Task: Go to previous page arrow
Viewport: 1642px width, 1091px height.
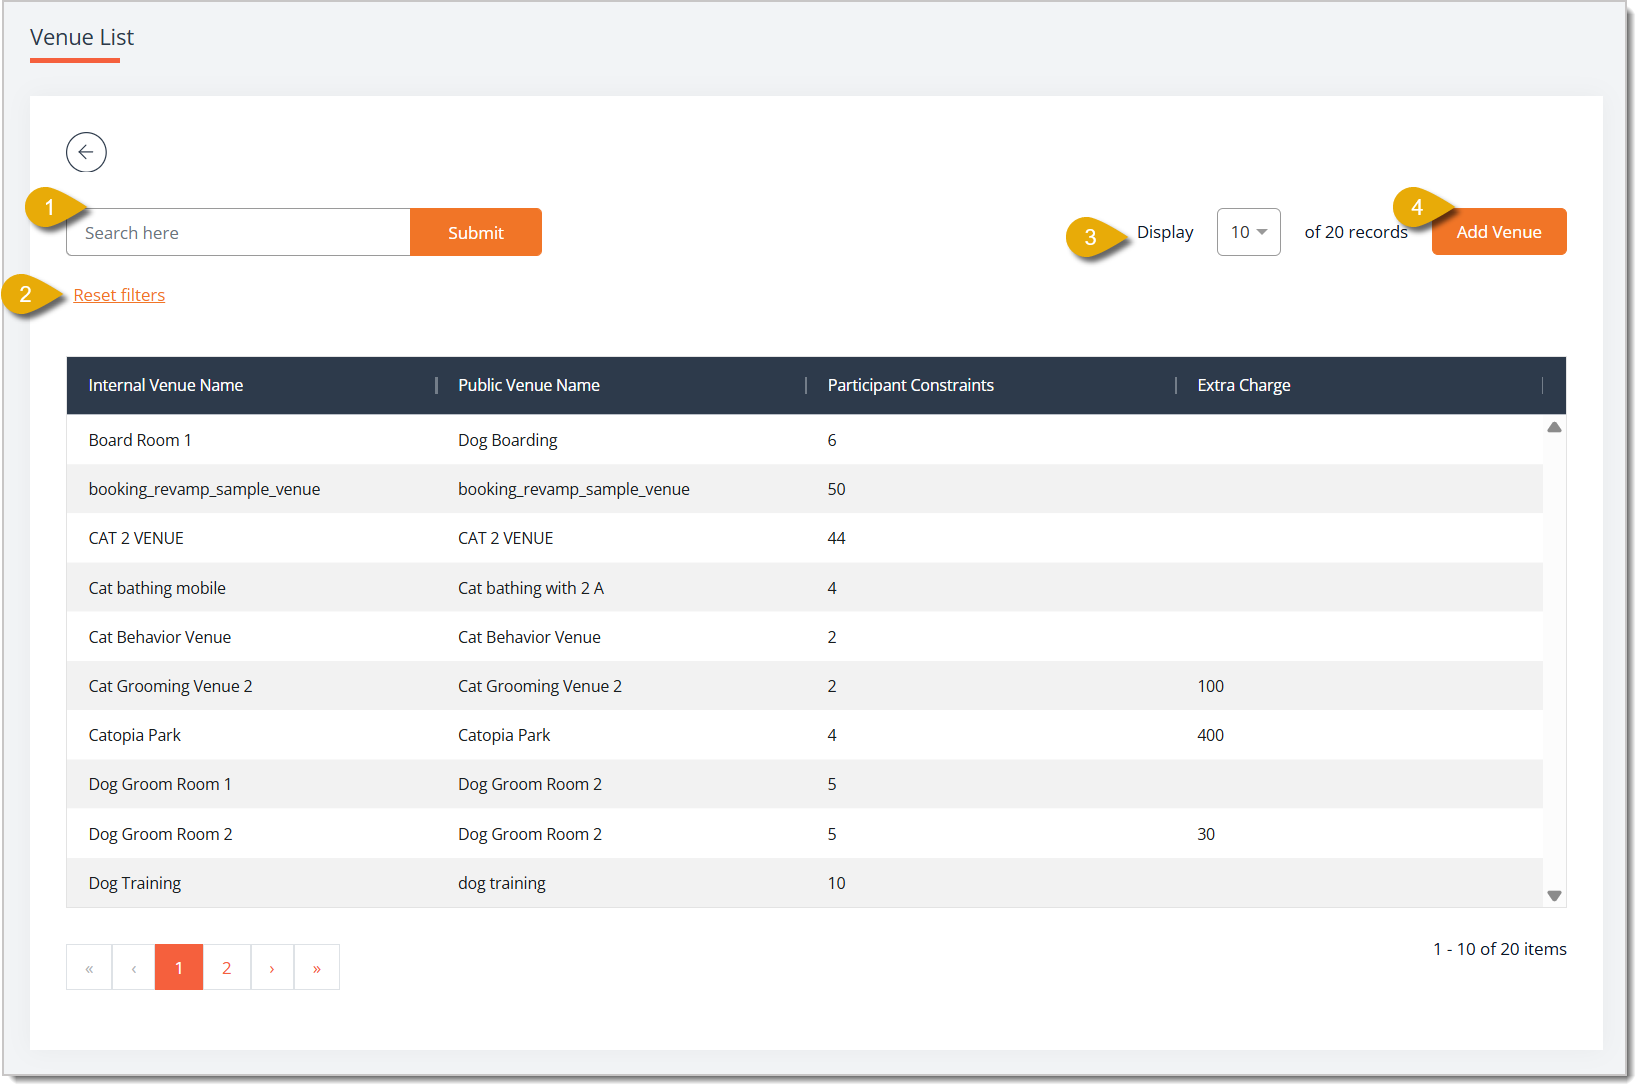Action: tap(134, 967)
